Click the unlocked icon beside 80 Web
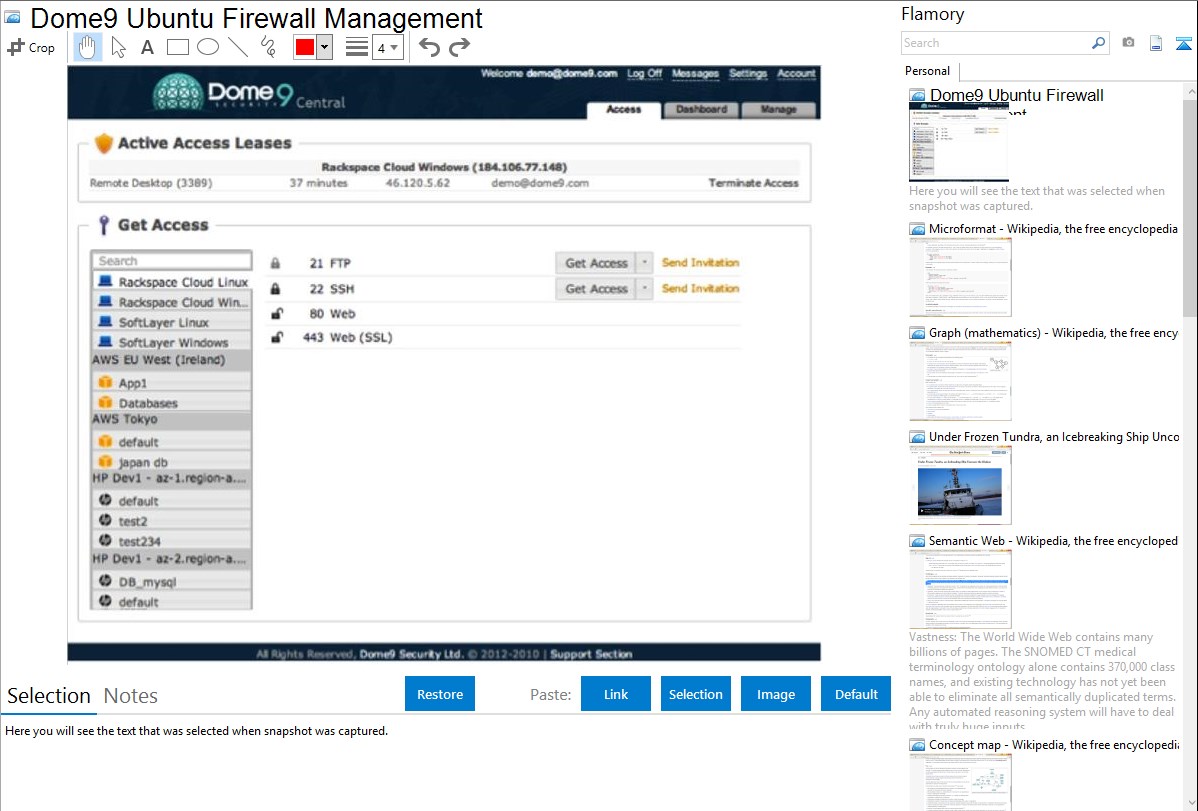The width and height of the screenshot is (1198, 811). point(277,313)
